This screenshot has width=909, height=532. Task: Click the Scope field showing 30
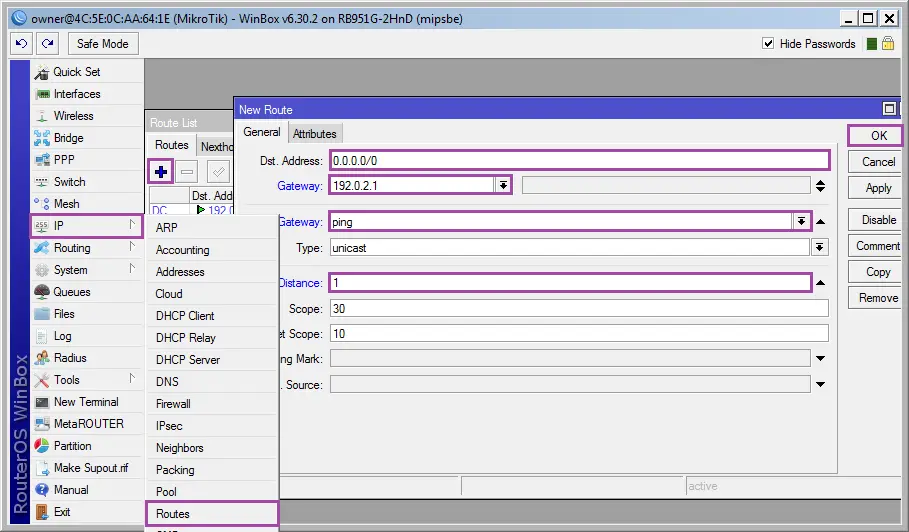coord(579,309)
